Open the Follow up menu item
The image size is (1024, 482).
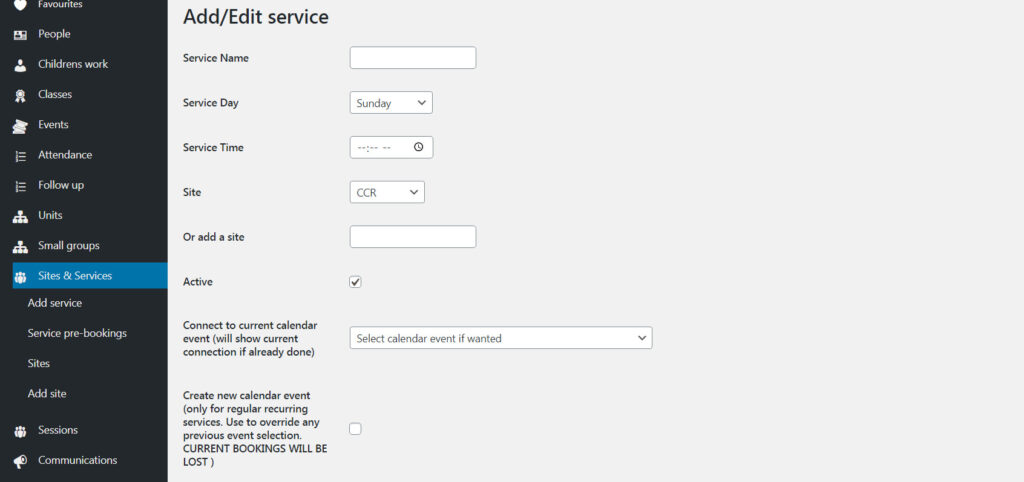pyautogui.click(x=61, y=185)
